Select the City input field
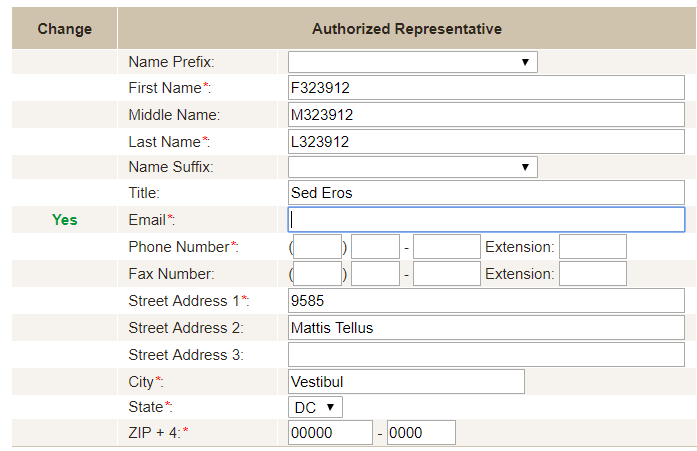This screenshot has width=697, height=451. coord(406,381)
